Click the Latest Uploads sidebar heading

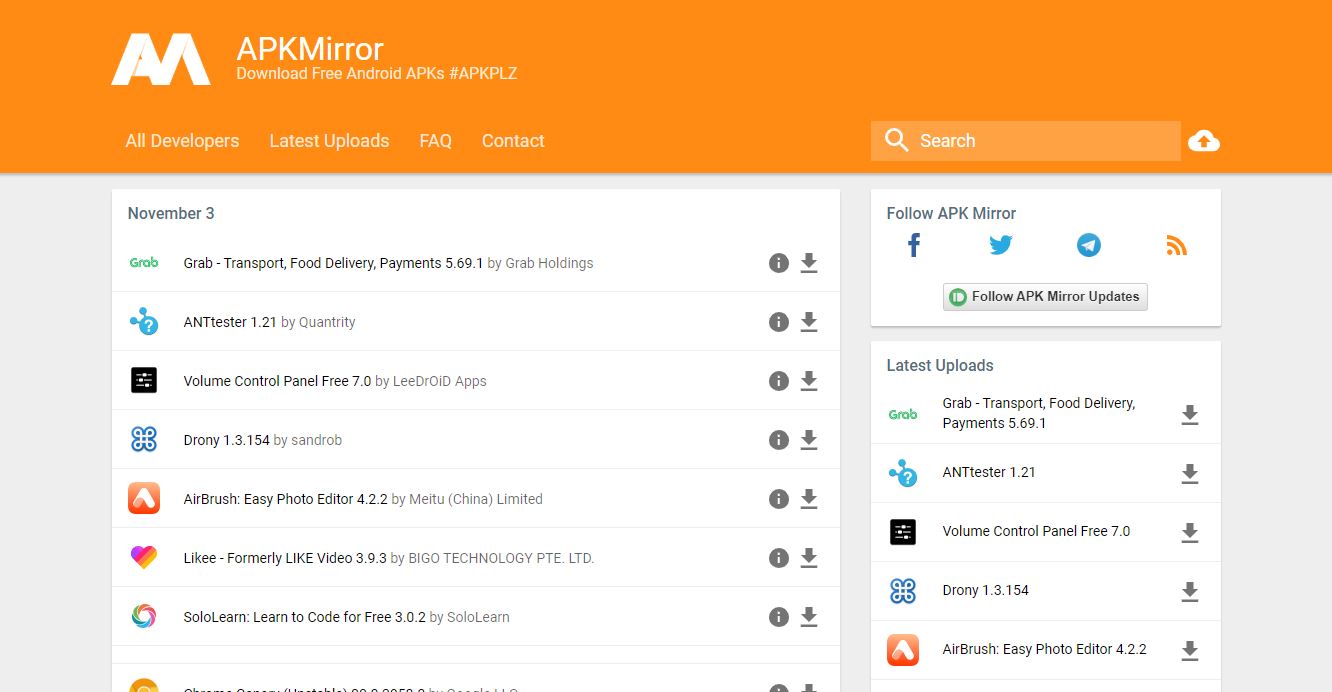pyautogui.click(x=940, y=365)
